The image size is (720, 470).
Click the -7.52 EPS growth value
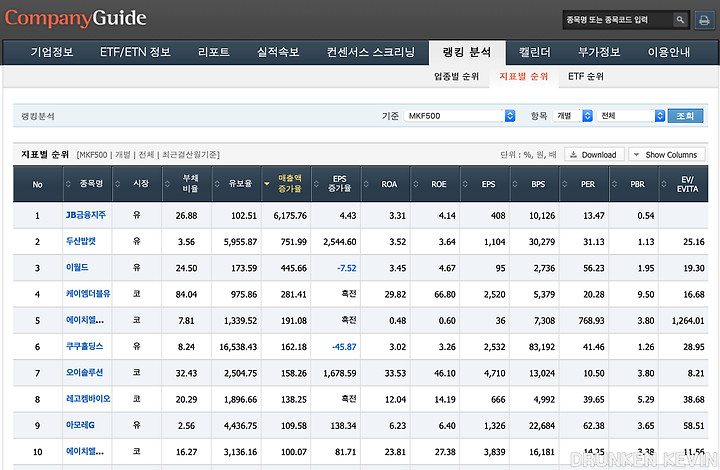pyautogui.click(x=347, y=268)
